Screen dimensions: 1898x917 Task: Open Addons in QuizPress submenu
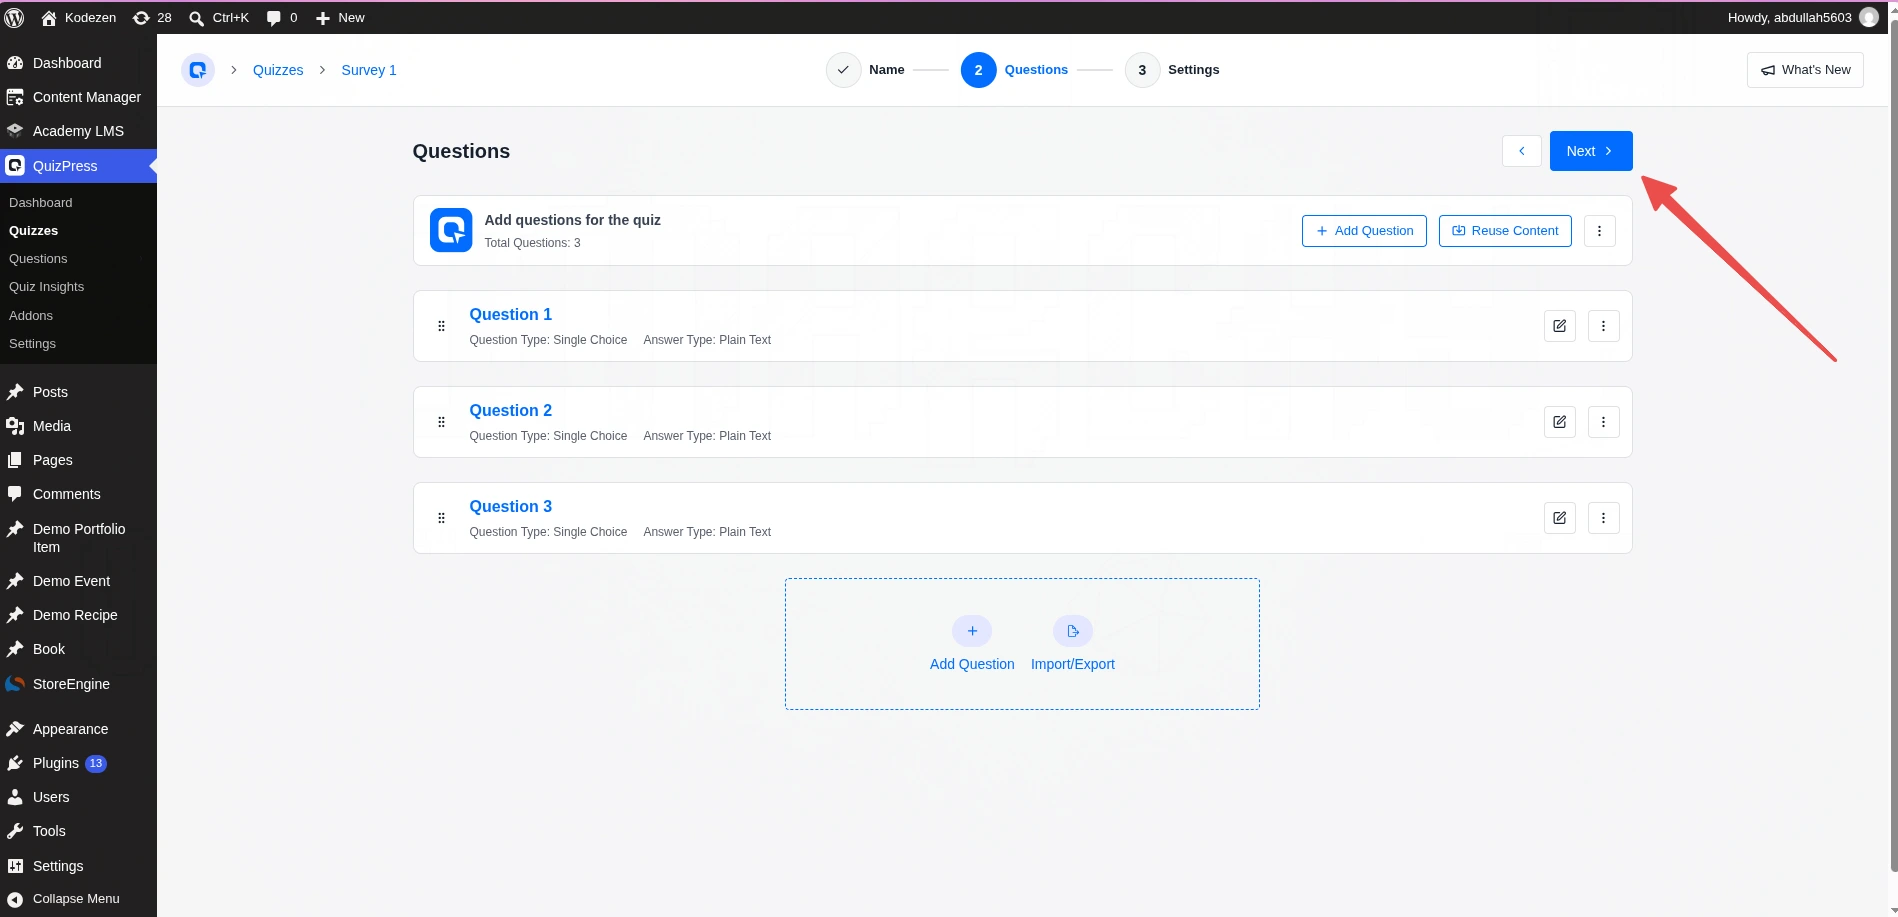(x=31, y=315)
